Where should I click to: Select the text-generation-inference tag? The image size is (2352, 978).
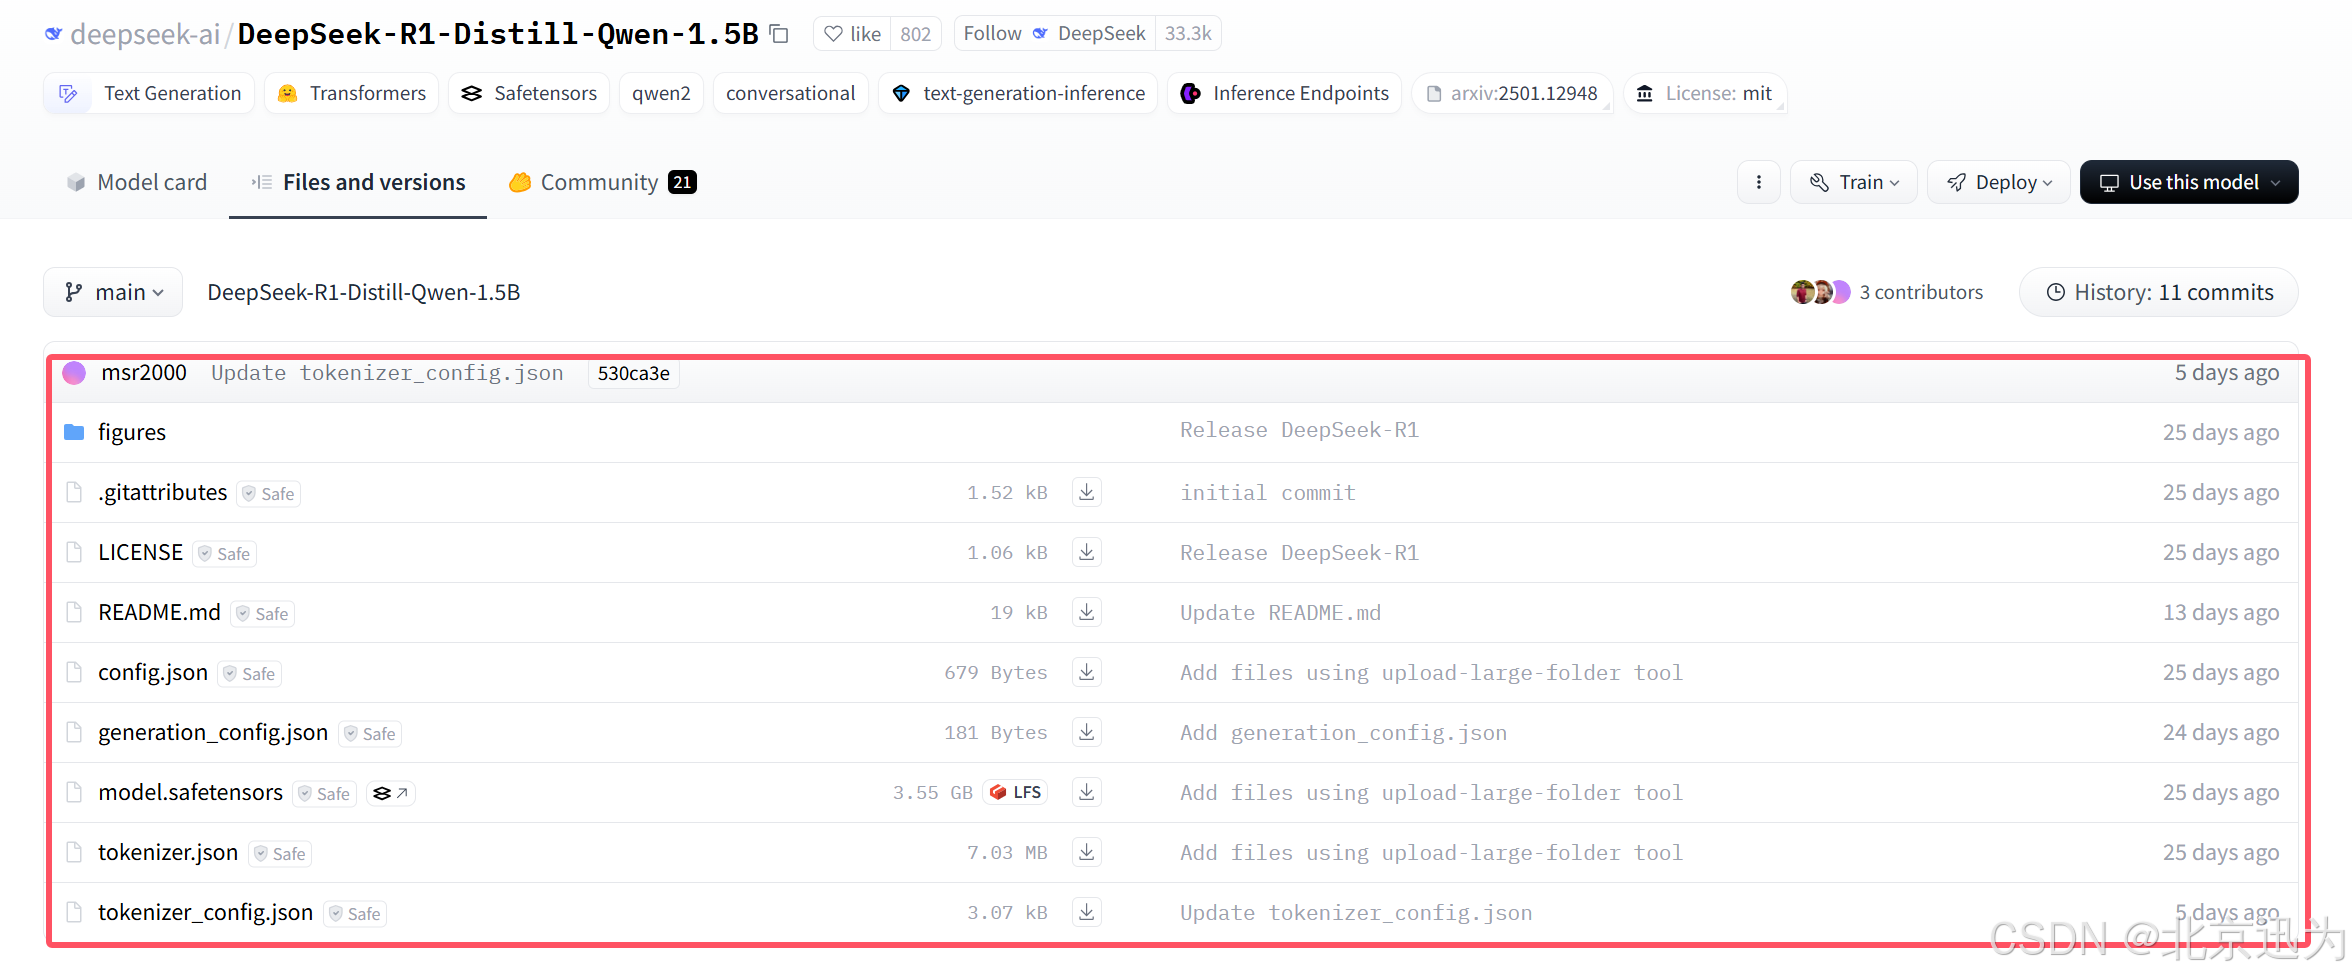coord(1018,93)
